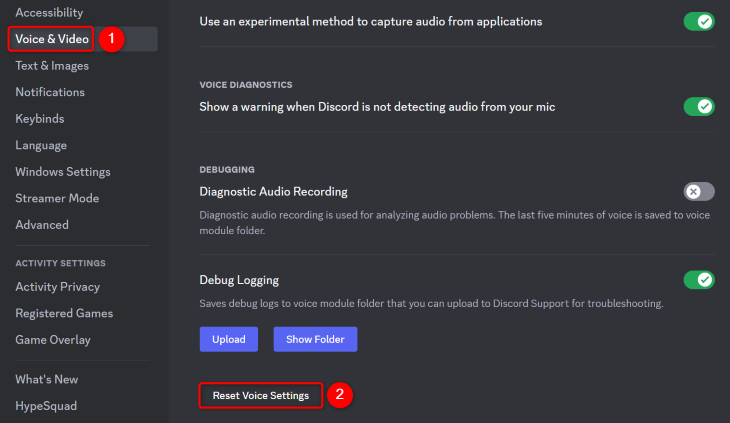Open Activity Privacy settings
The image size is (730, 423).
coord(58,287)
